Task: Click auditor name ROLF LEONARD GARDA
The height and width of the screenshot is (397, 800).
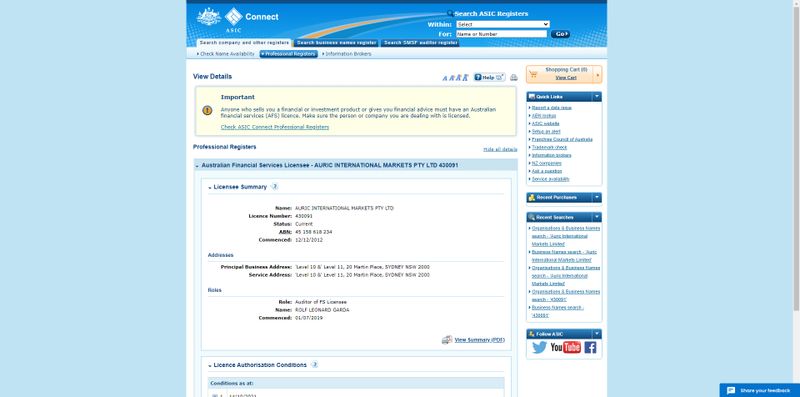Action: (322, 310)
